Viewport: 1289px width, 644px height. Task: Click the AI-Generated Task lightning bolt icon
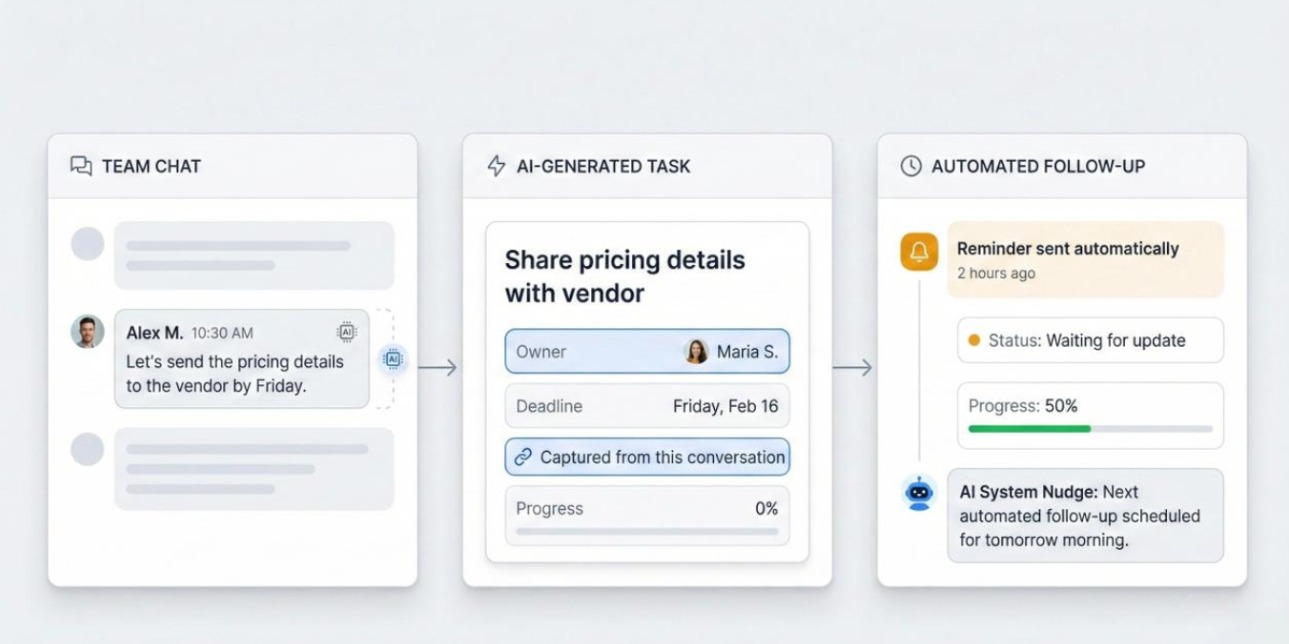[496, 166]
